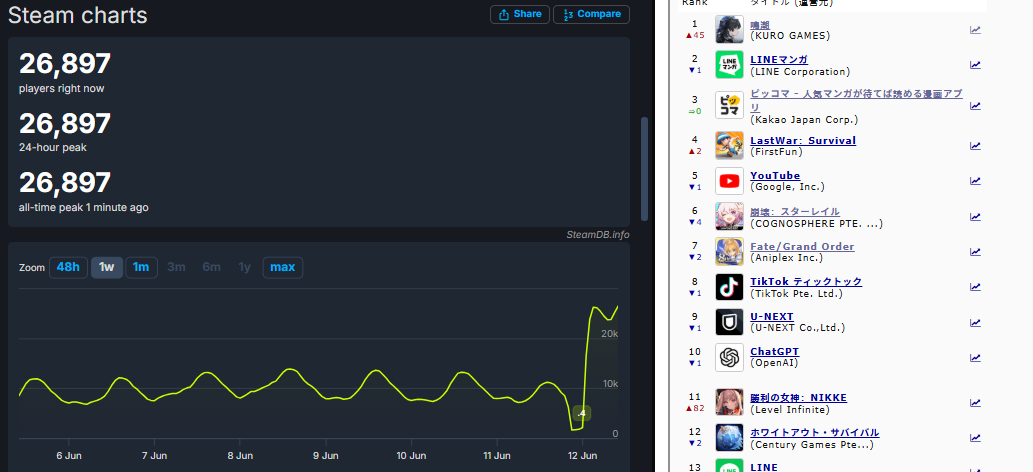Screen dimensions: 1033x472
Task: Open rank chart icon for Fate/Grand Order row
Action: (975, 252)
